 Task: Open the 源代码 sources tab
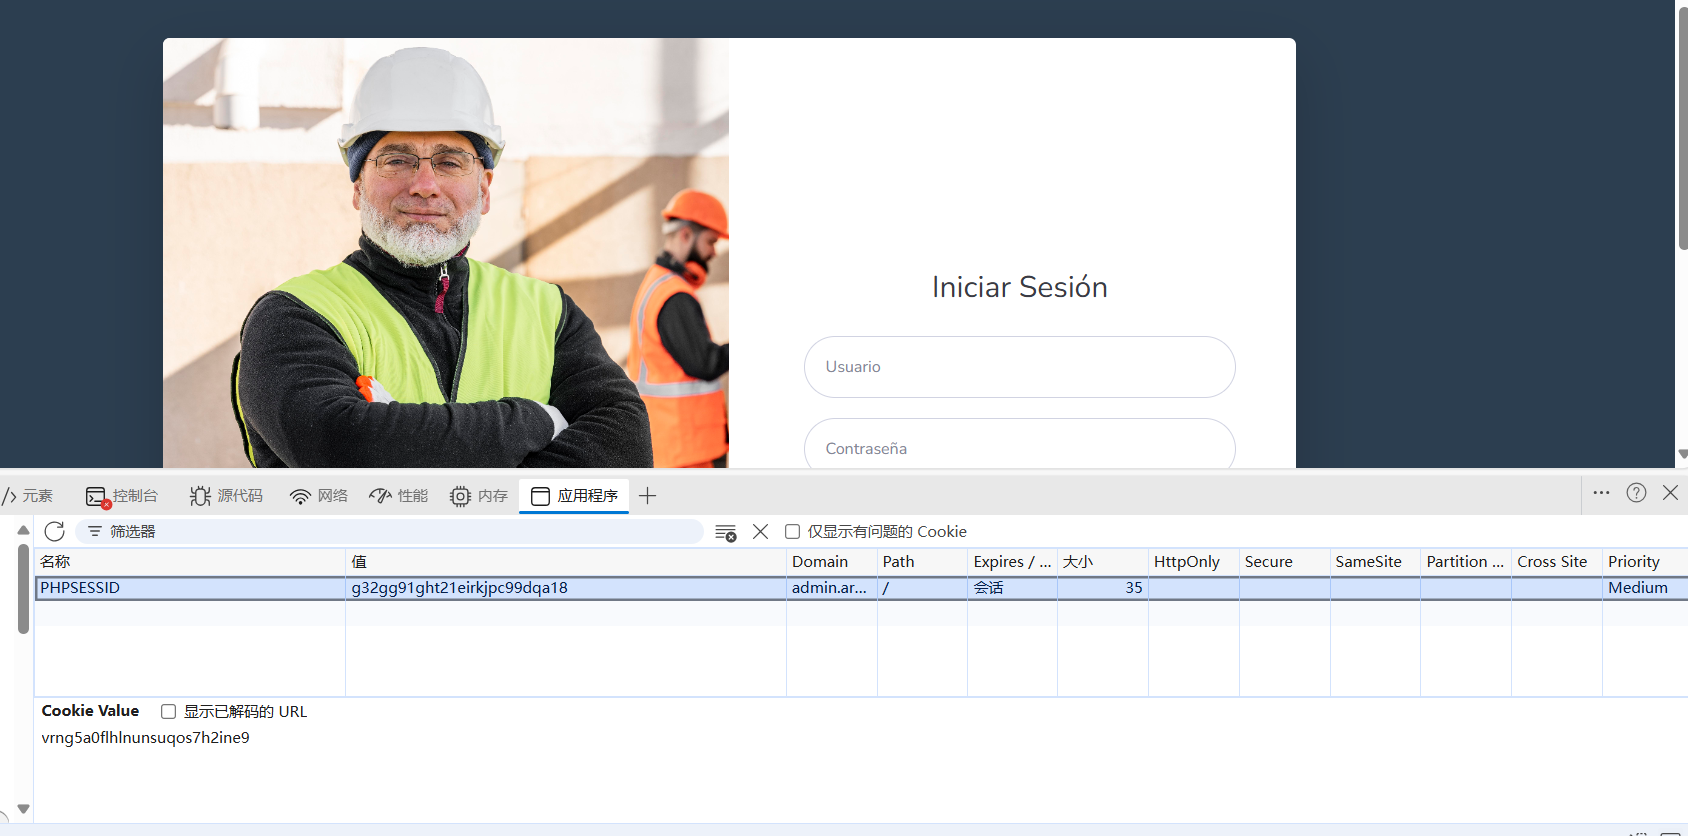pyautogui.click(x=226, y=496)
